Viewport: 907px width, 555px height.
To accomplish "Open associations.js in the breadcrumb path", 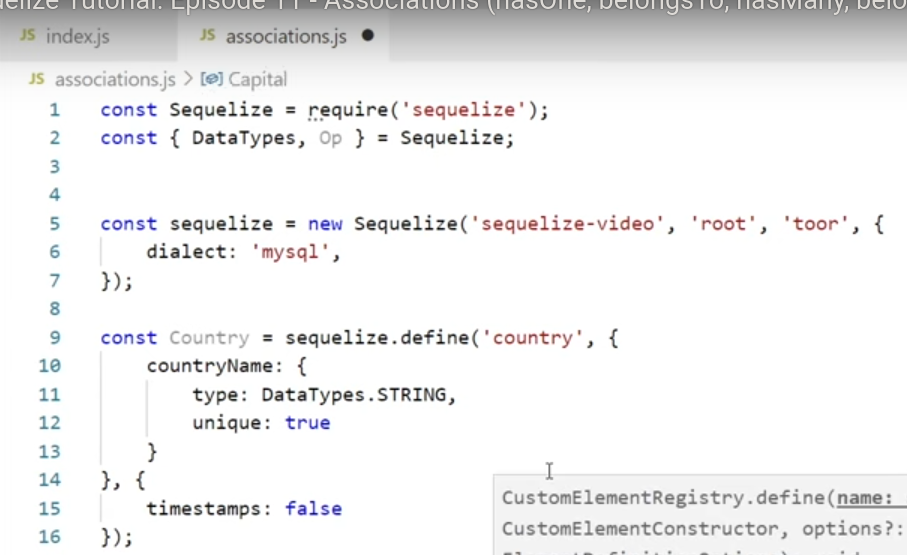I will 115,79.
